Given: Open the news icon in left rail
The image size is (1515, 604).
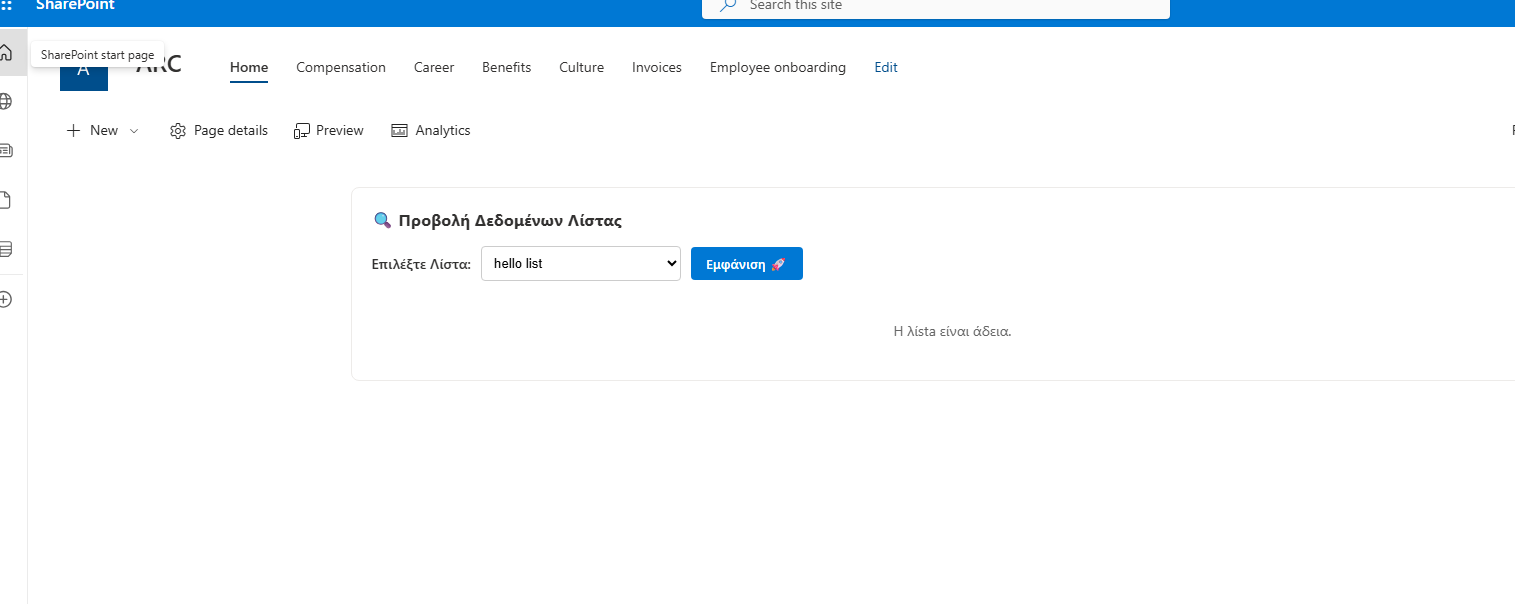Looking at the screenshot, I should [5, 151].
